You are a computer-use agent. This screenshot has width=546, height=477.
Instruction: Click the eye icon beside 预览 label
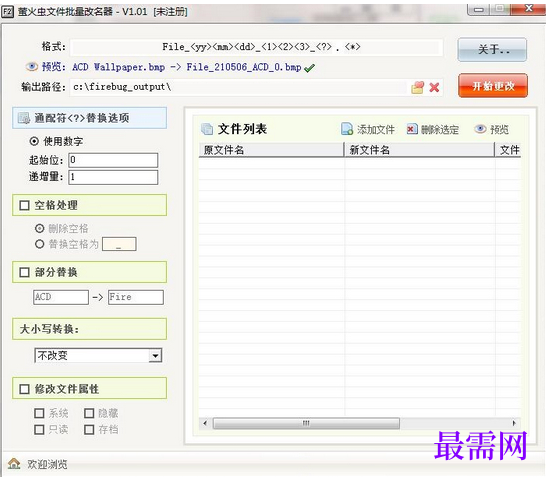click(x=32, y=67)
